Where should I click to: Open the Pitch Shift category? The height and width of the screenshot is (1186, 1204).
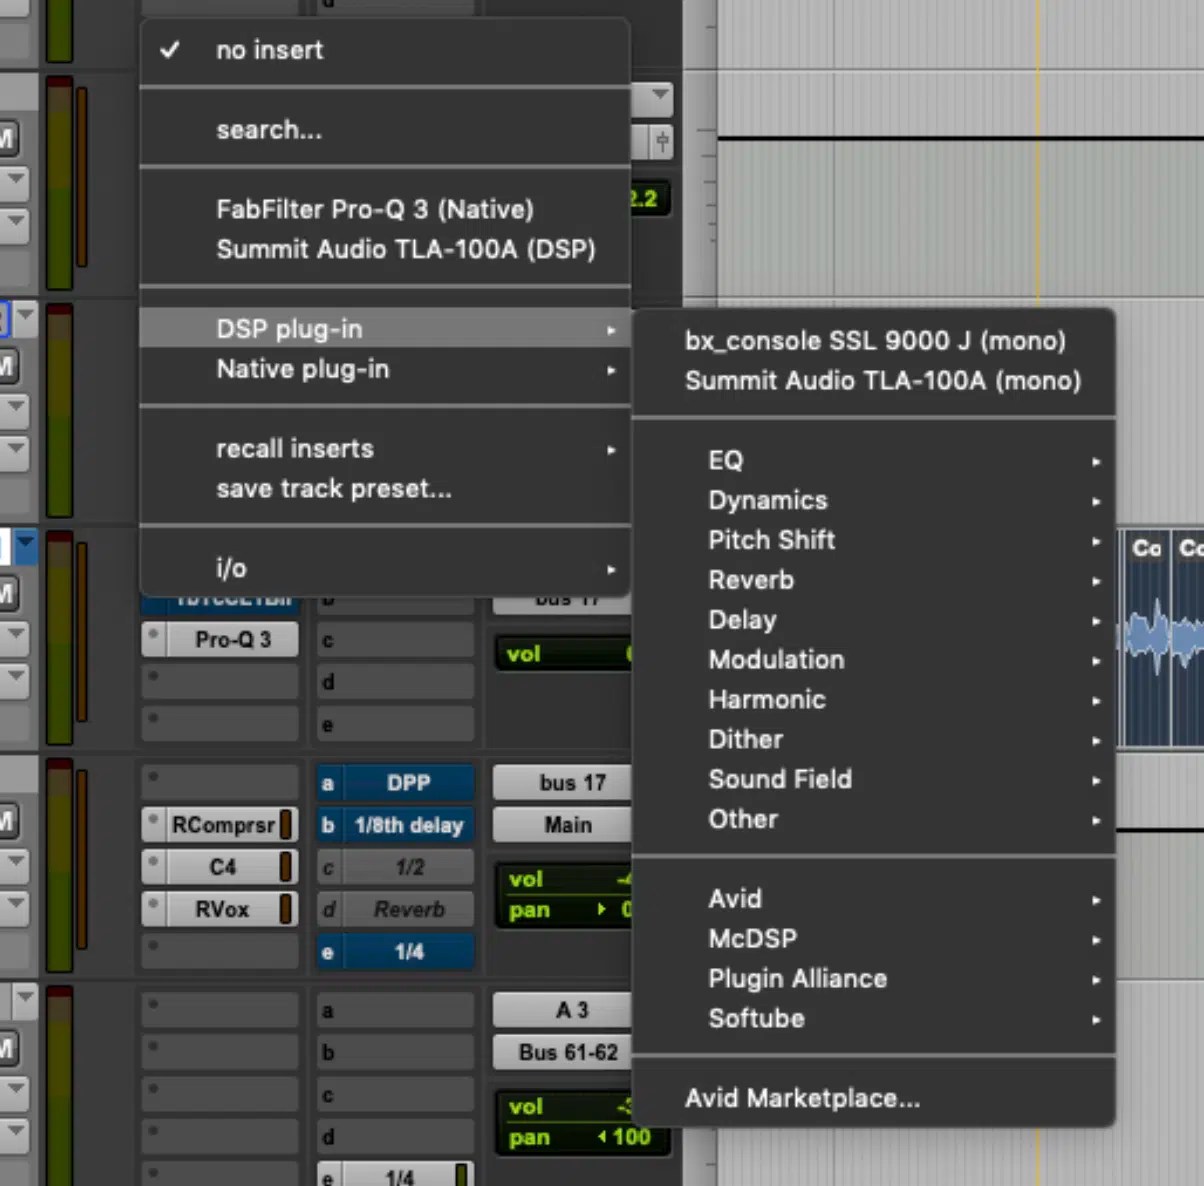(x=875, y=540)
